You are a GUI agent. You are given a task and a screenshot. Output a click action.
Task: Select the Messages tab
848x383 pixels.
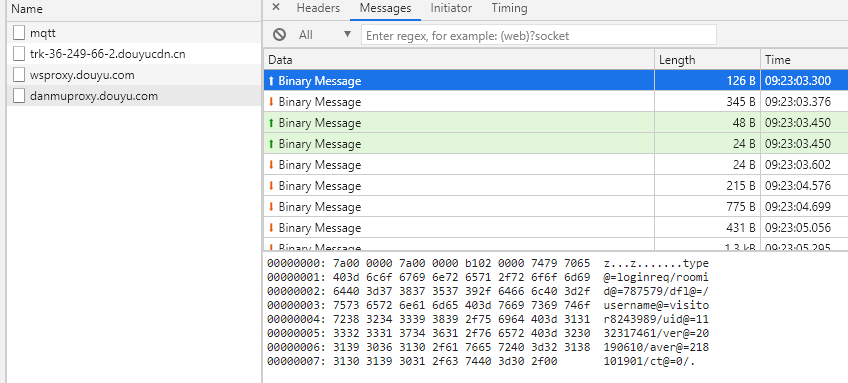tap(385, 9)
